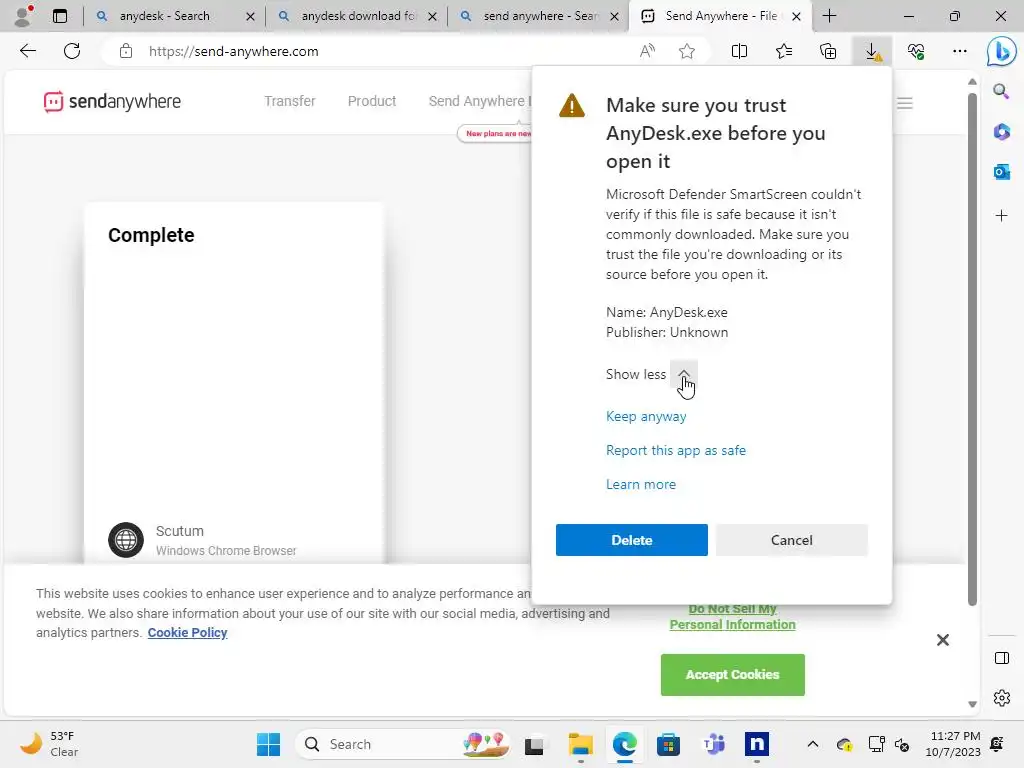Open Task View on the taskbar
This screenshot has width=1024, height=768.
coord(534,744)
